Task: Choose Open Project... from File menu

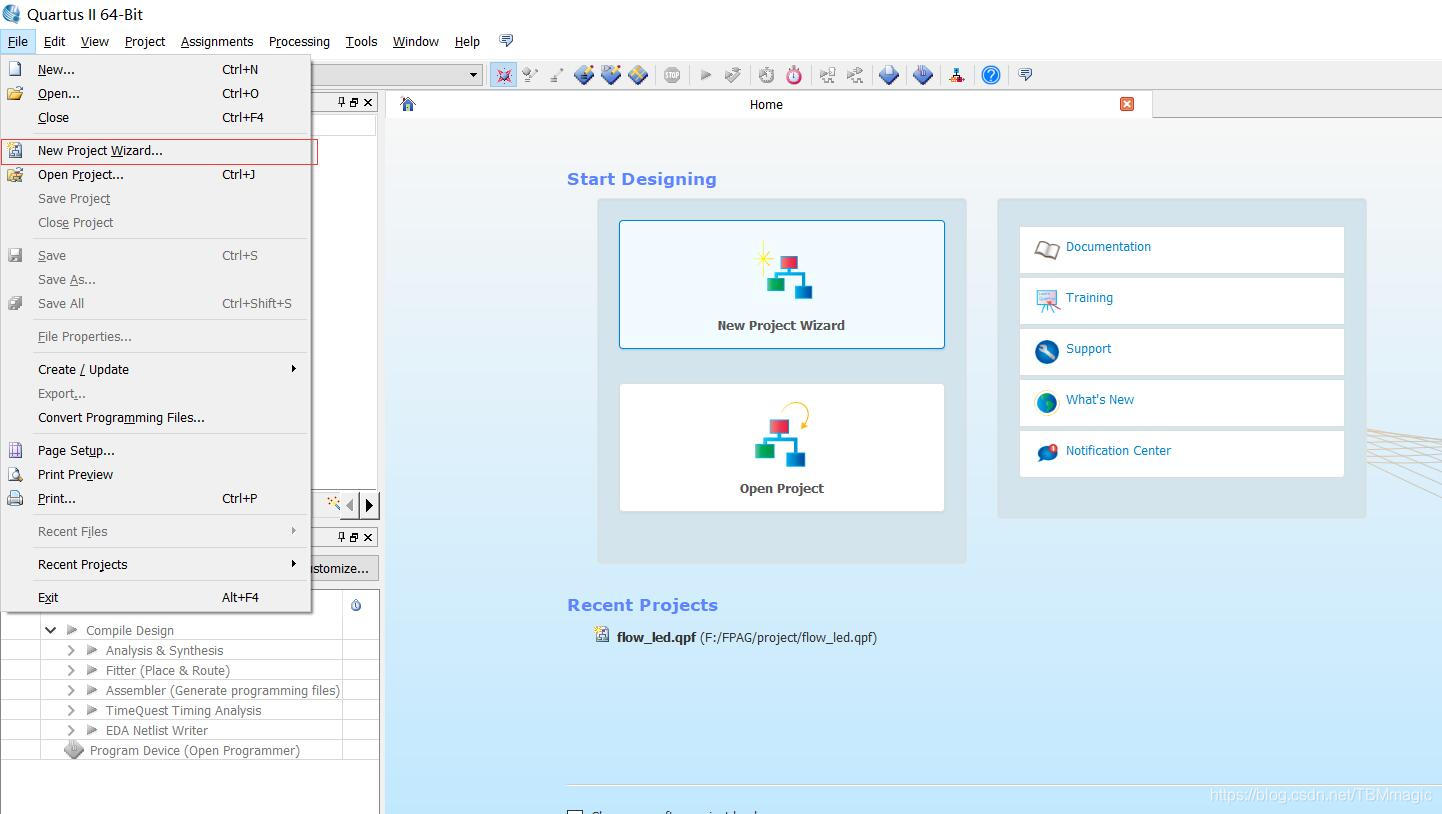Action: click(x=156, y=174)
